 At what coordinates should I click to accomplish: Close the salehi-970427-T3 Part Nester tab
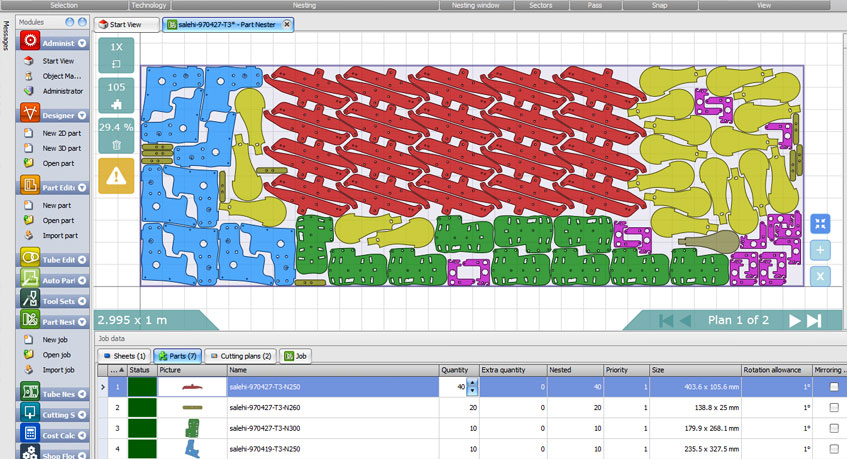click(x=288, y=24)
